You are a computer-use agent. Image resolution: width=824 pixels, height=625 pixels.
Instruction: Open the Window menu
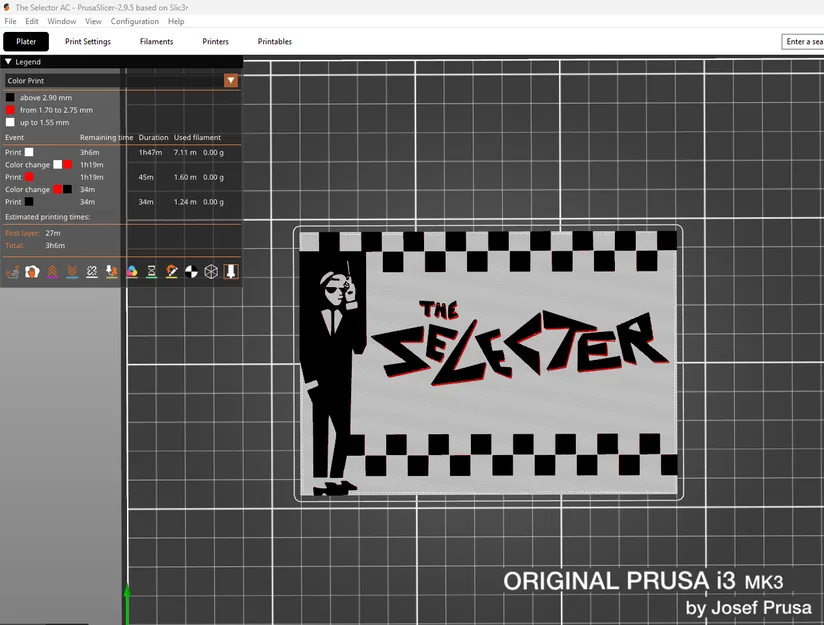[x=62, y=22]
